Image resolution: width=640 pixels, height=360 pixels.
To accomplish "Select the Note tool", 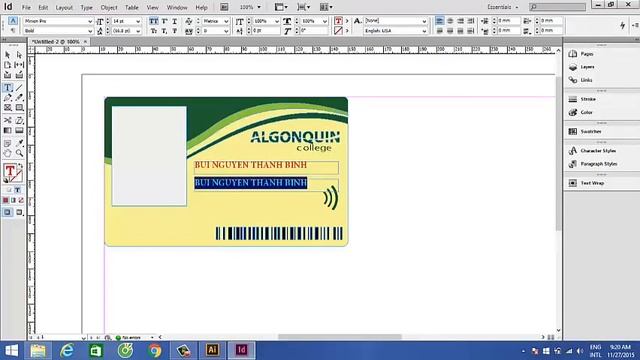I will coord(7,143).
